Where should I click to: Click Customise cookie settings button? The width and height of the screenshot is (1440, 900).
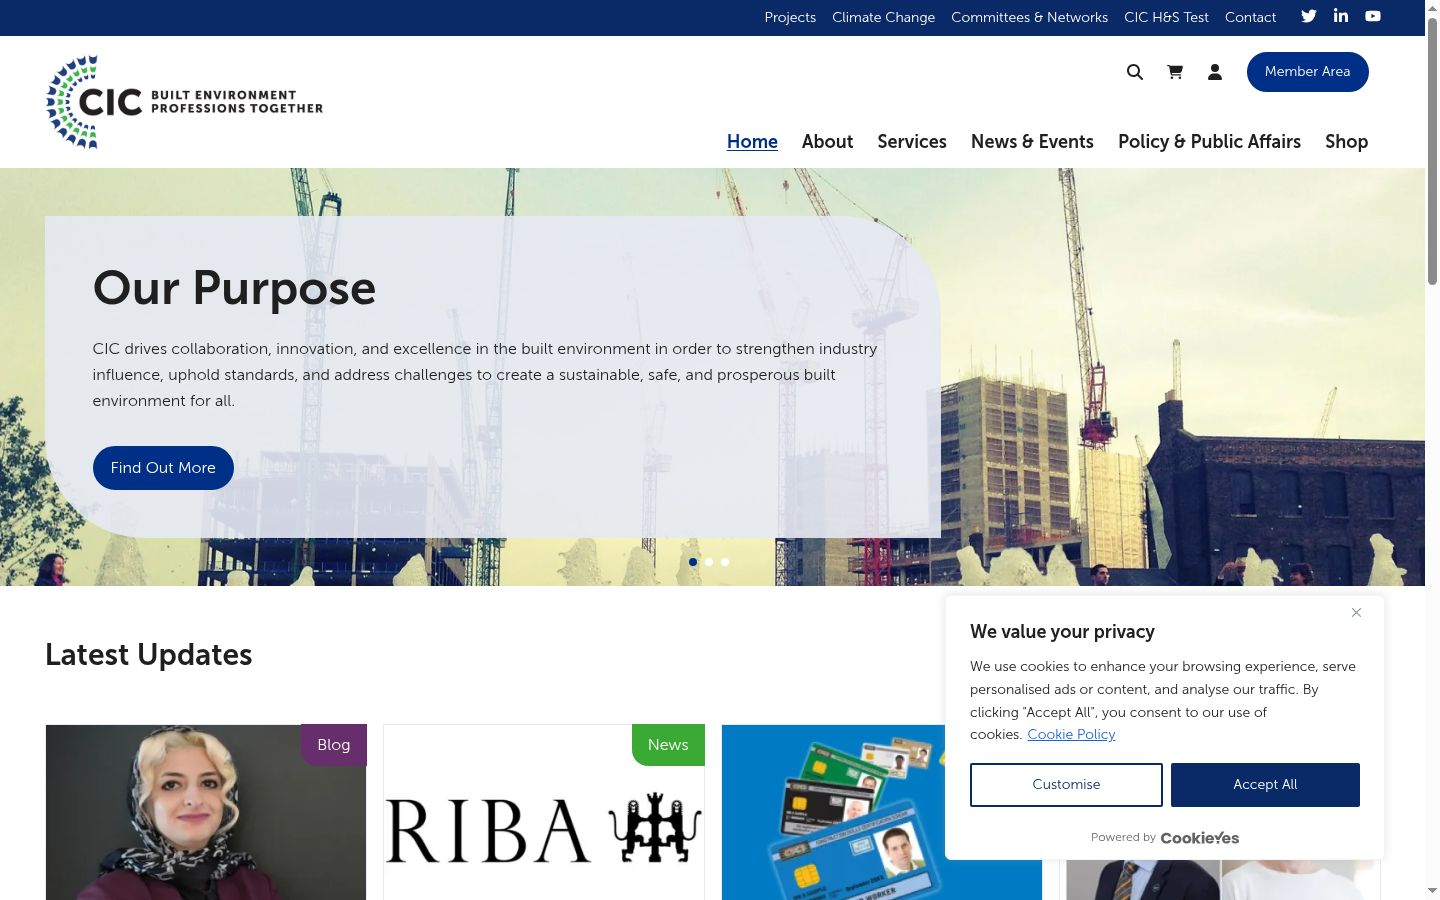point(1066,785)
